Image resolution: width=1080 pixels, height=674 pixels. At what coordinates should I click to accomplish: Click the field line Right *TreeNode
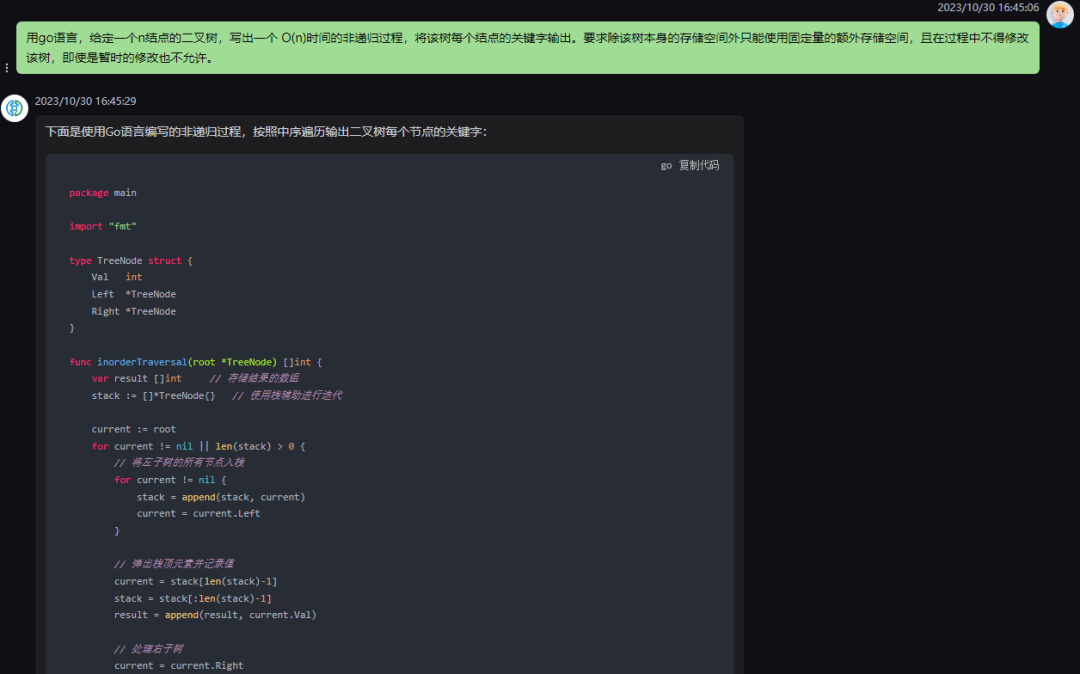[x=134, y=311]
